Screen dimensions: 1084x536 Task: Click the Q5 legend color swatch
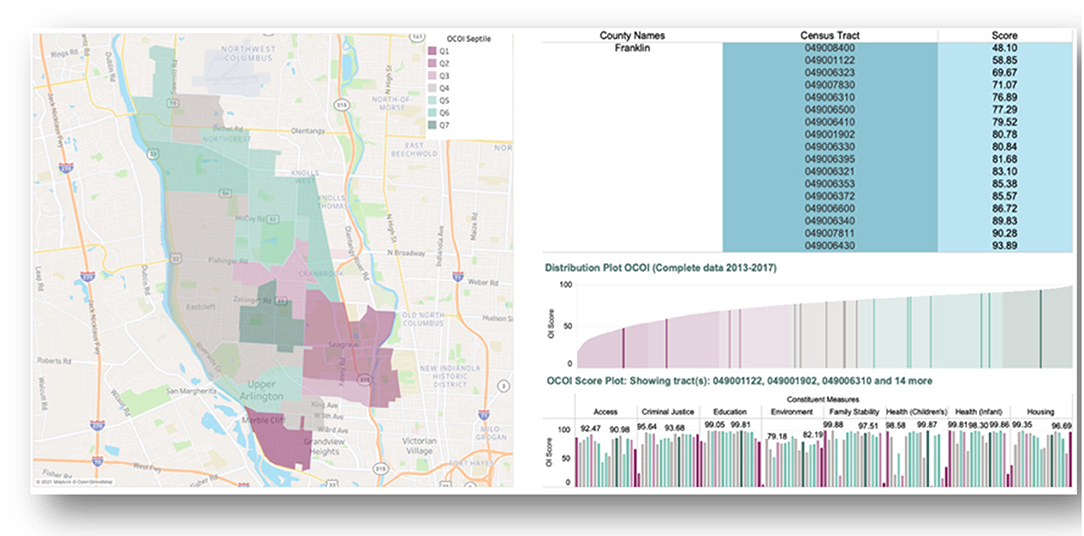(x=432, y=100)
